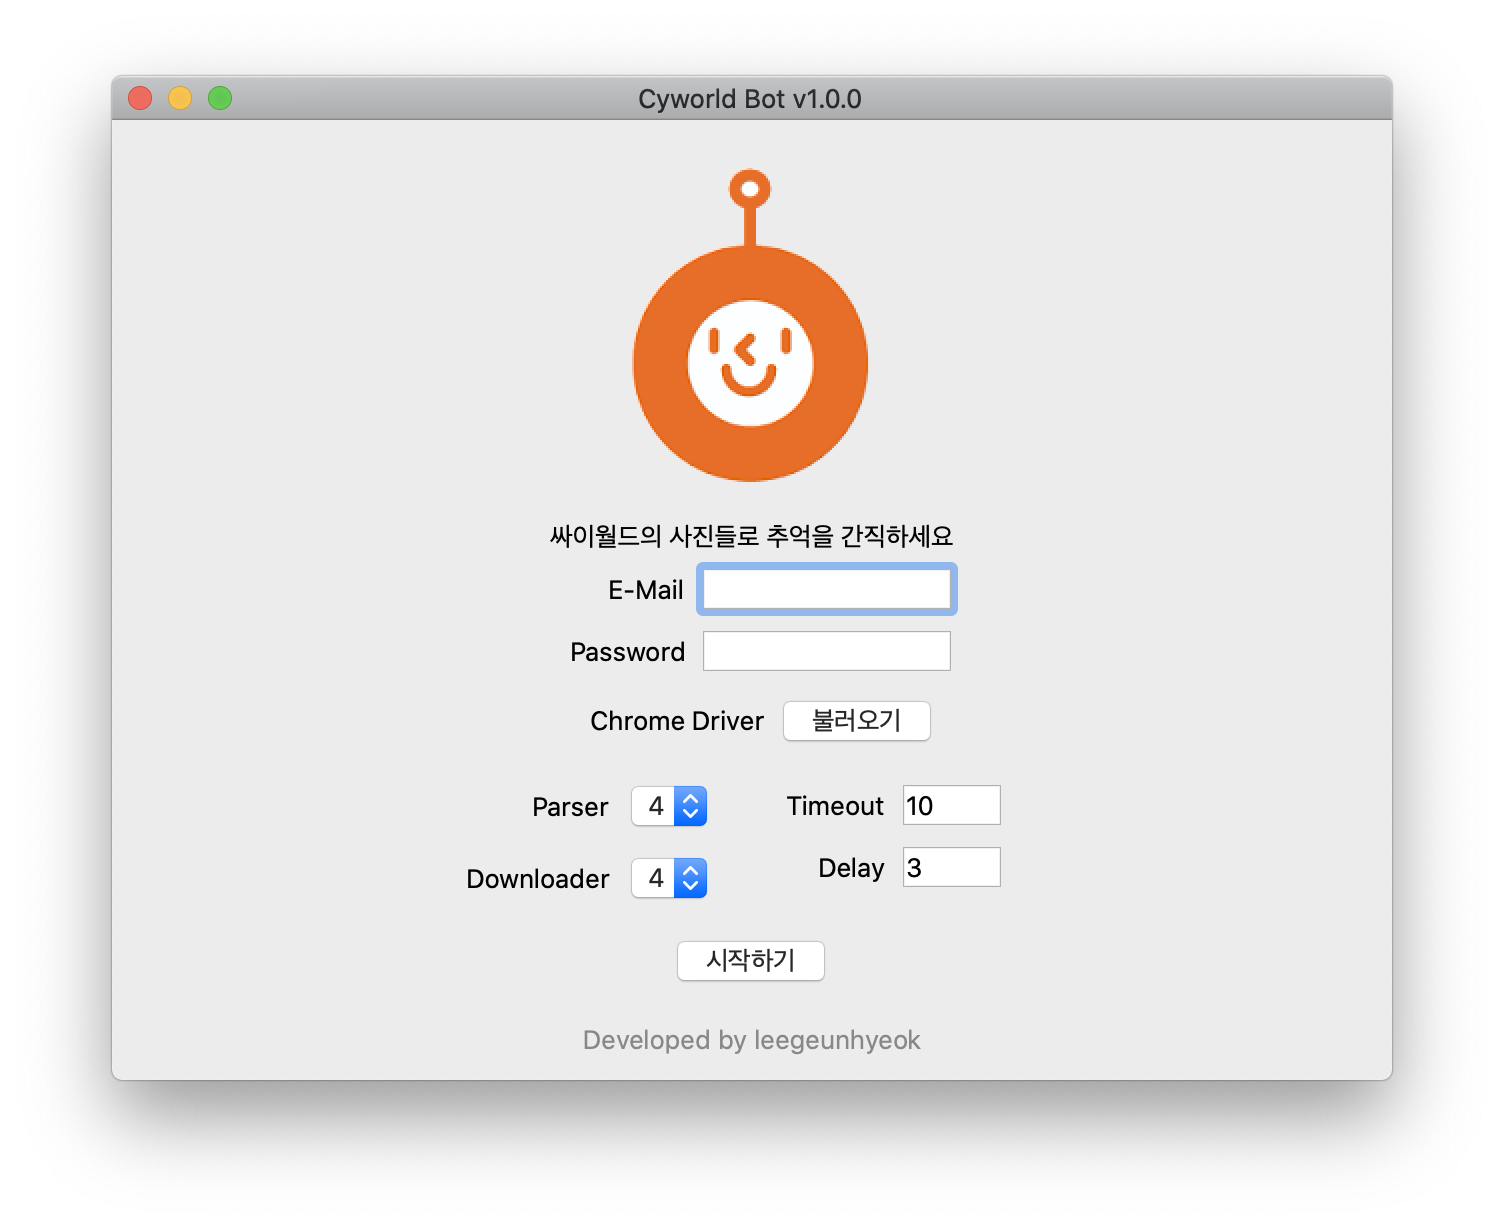Click the 'Downloader' label
Image resolution: width=1504 pixels, height=1228 pixels.
538,879
